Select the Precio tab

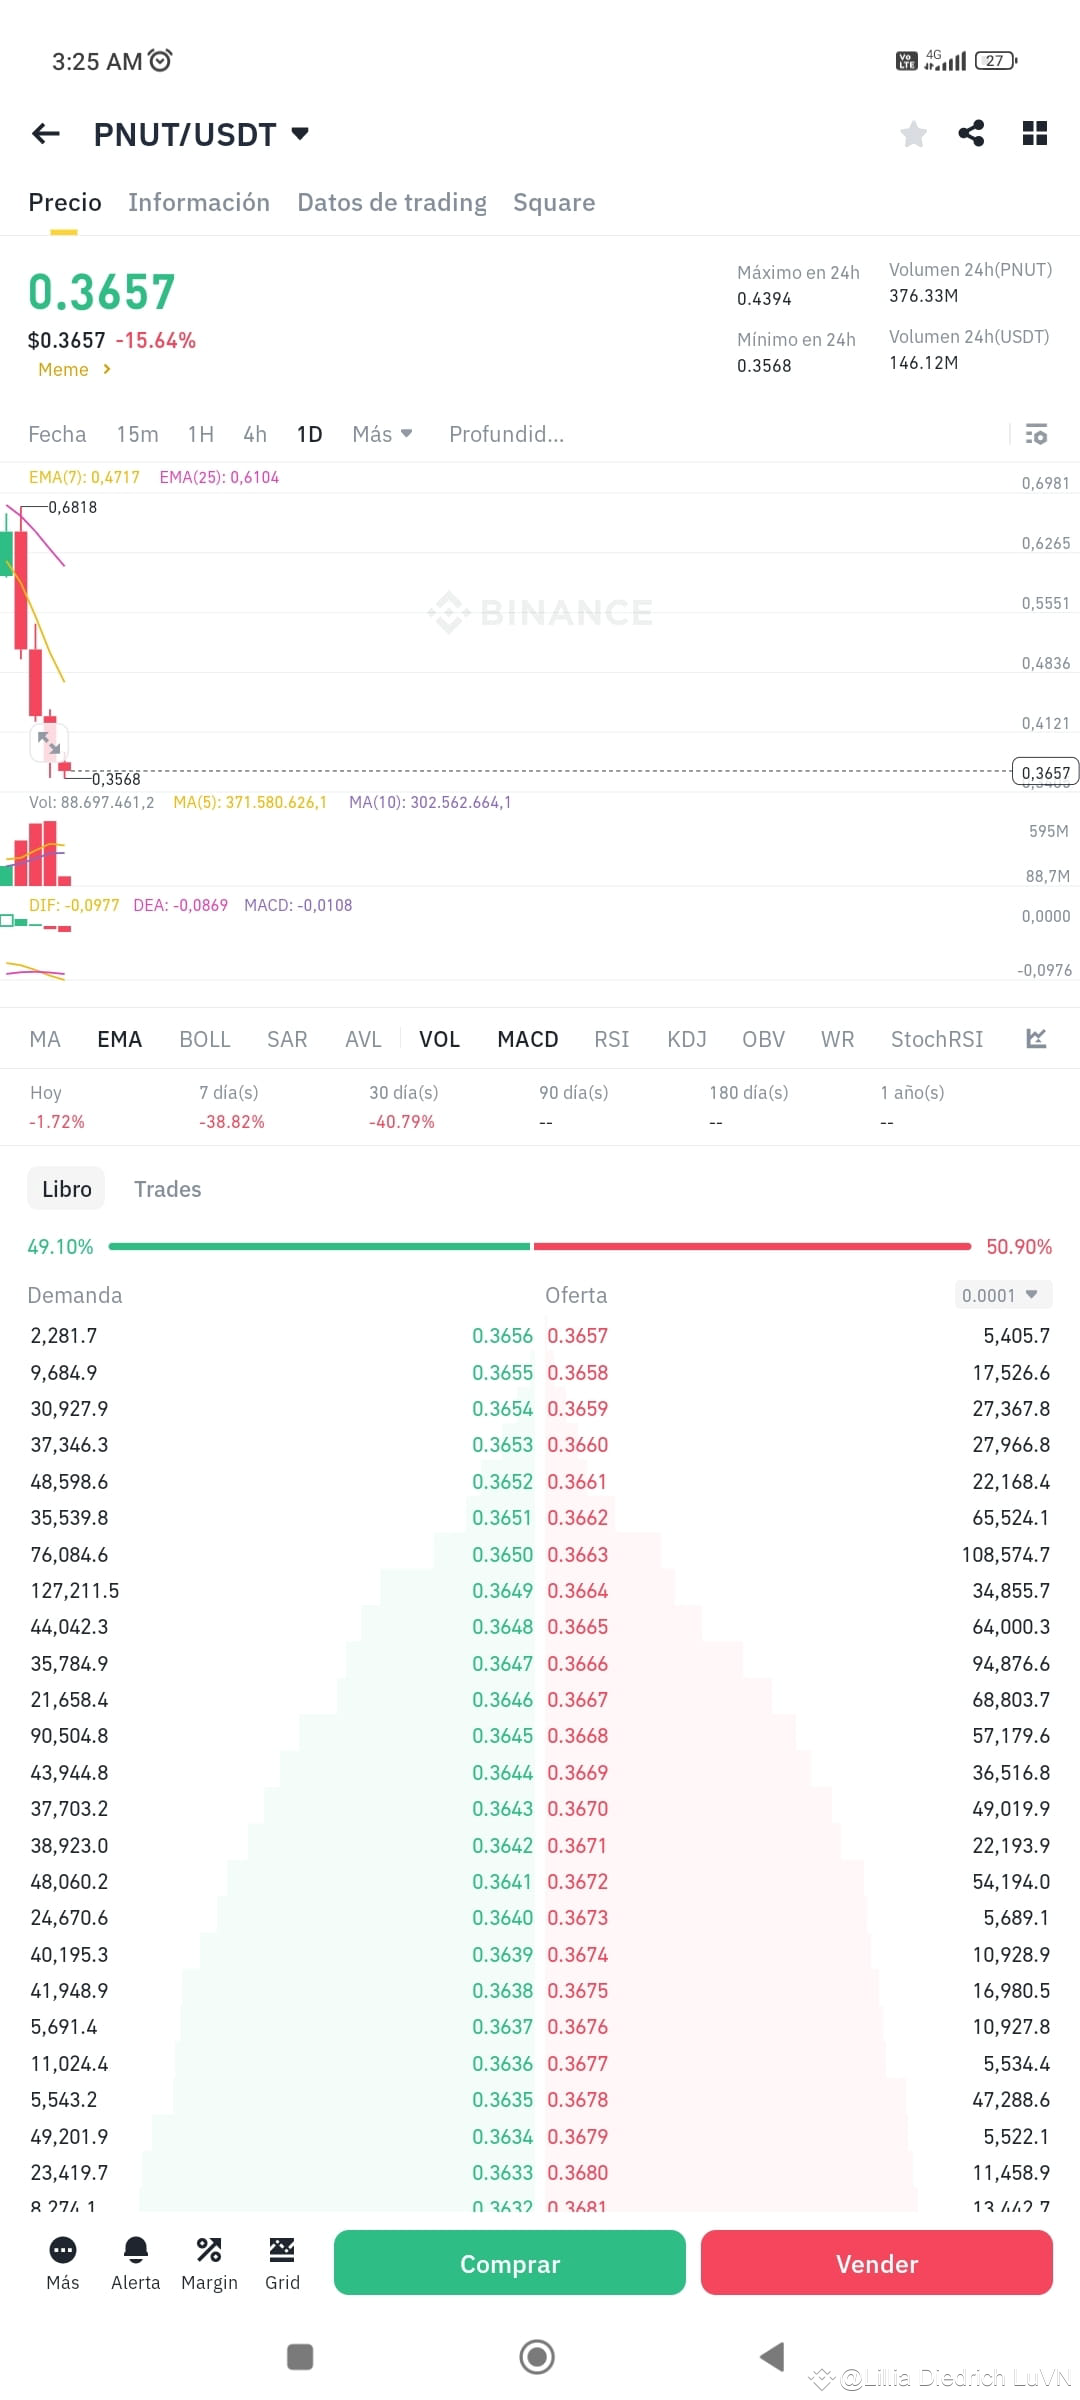(x=65, y=202)
